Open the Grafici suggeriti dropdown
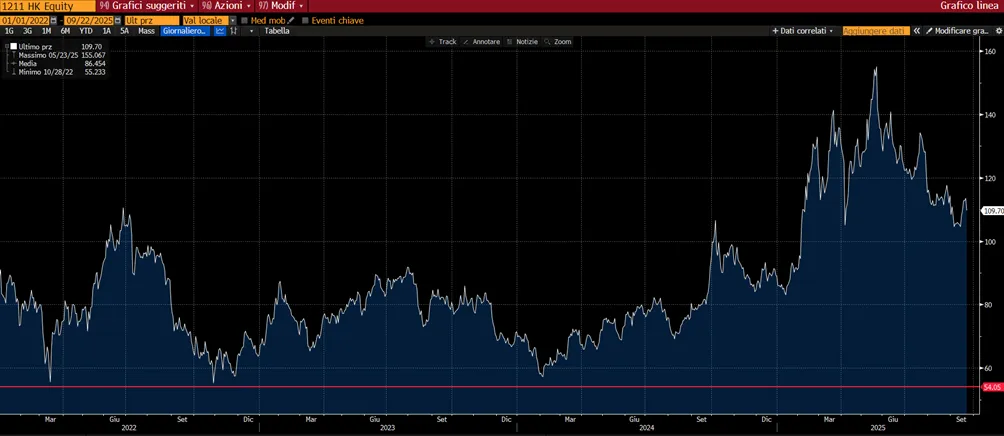1004x436 pixels. (147, 6)
